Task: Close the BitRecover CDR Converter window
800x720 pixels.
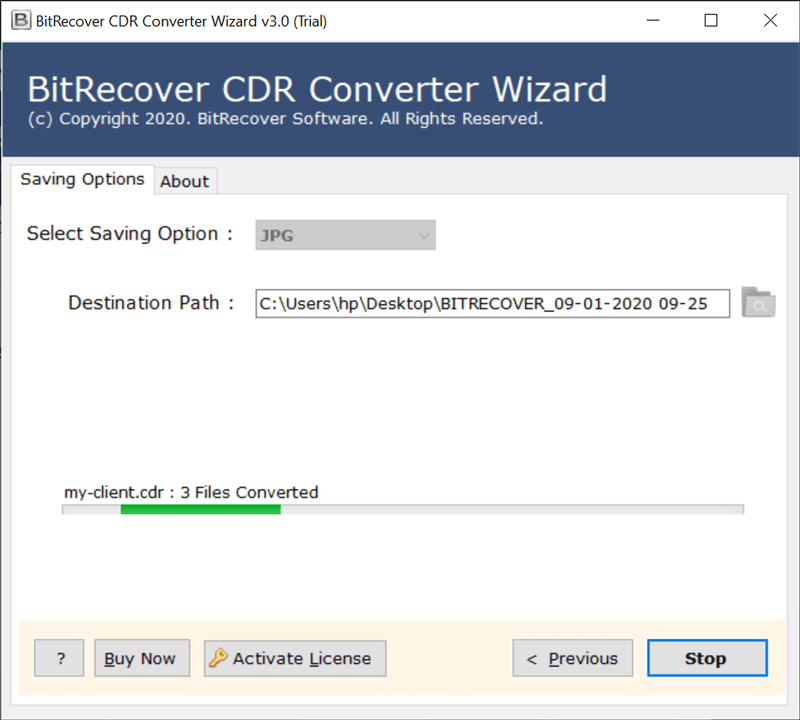Action: tap(770, 20)
